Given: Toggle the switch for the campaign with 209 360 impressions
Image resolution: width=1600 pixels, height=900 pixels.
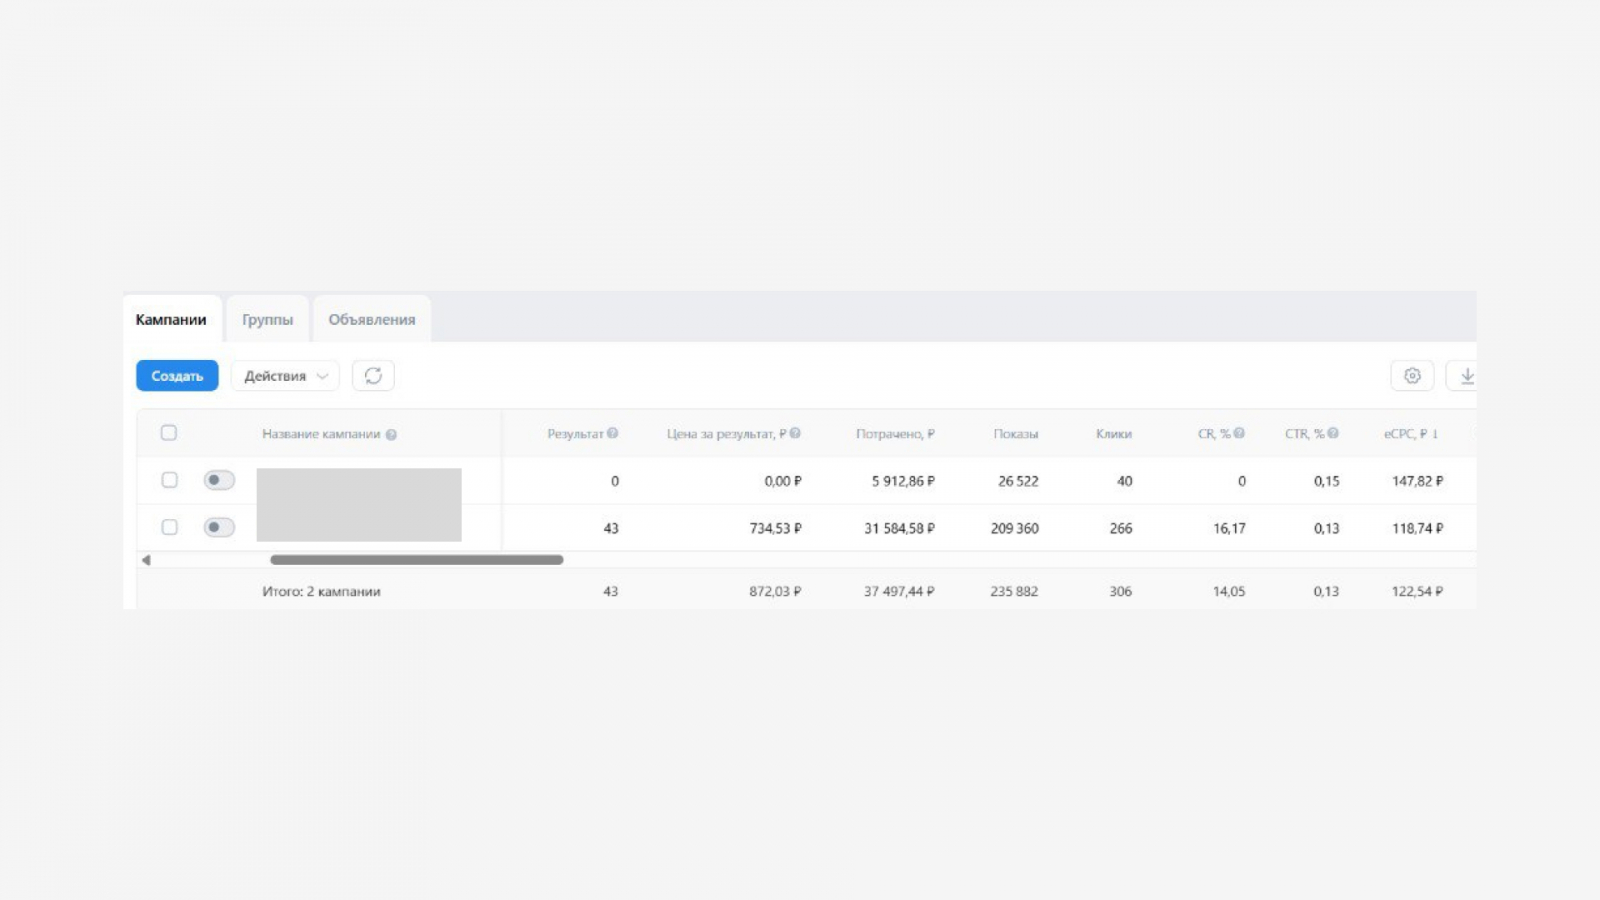Looking at the screenshot, I should pyautogui.click(x=219, y=527).
